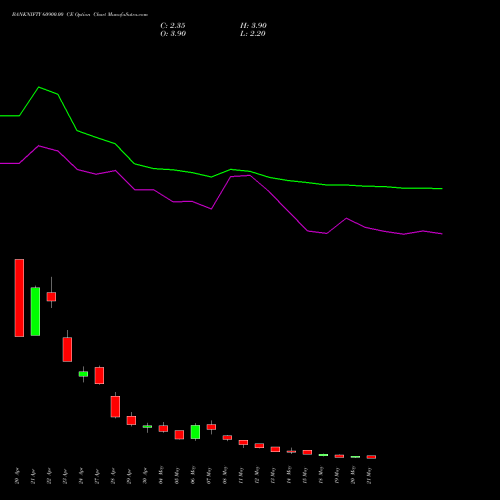500x500 pixels.
Task: Click the 07 May date axis label
Action: click(x=209, y=475)
